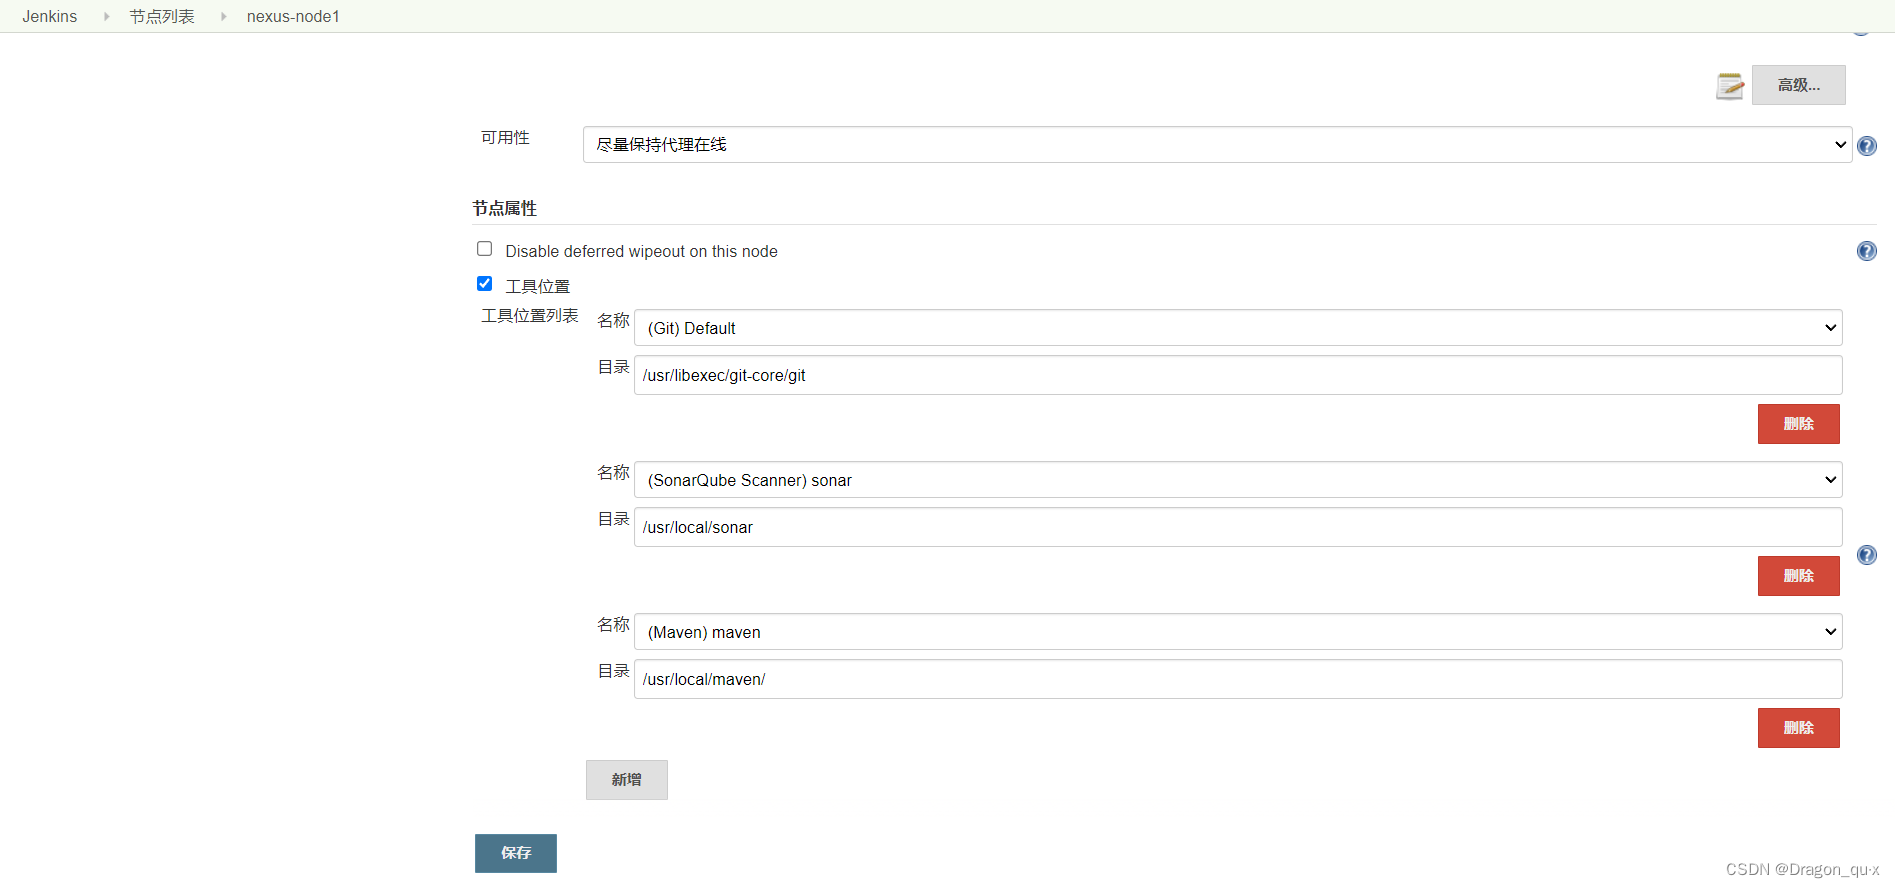Go to Jenkins home breadcrumb
1895x888 pixels.
point(50,17)
